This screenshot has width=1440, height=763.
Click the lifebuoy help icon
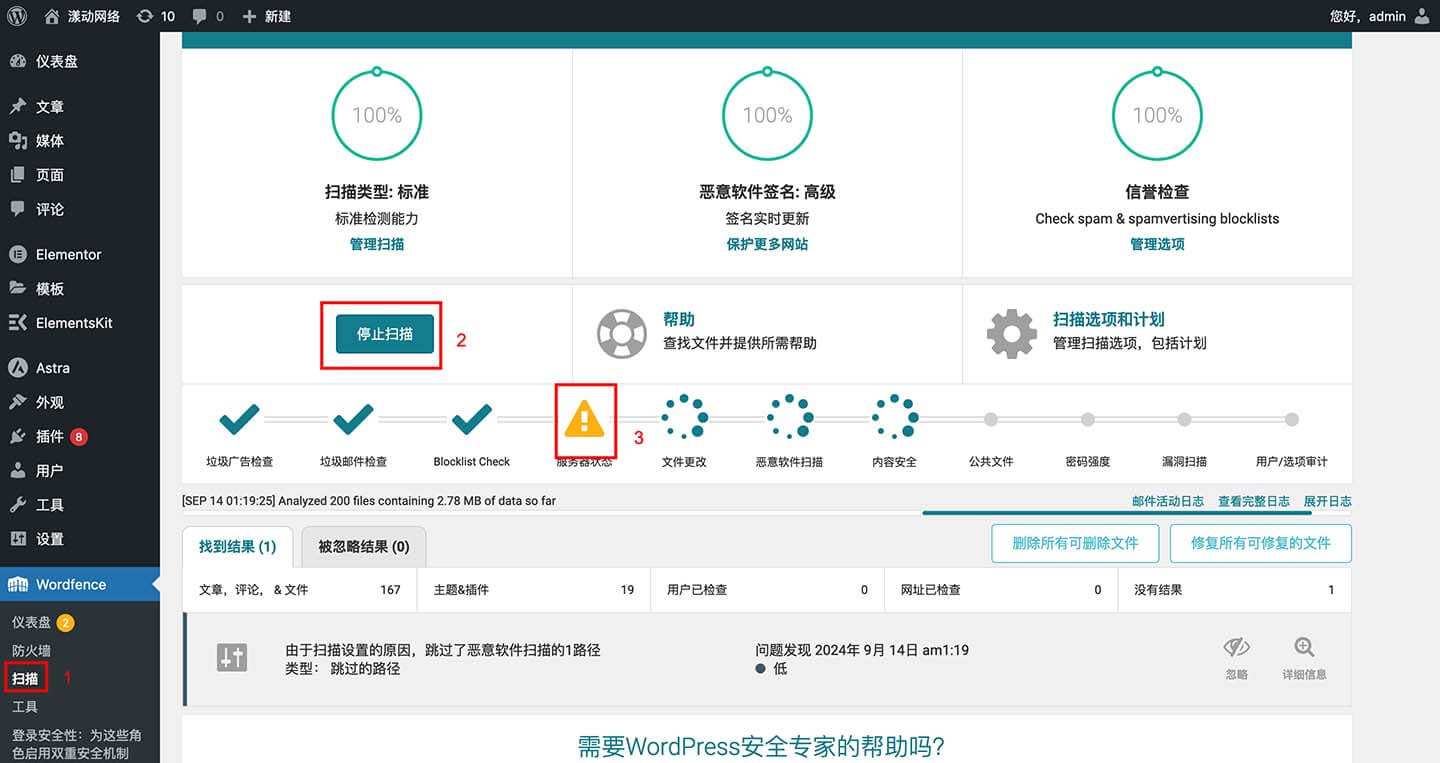(x=622, y=334)
